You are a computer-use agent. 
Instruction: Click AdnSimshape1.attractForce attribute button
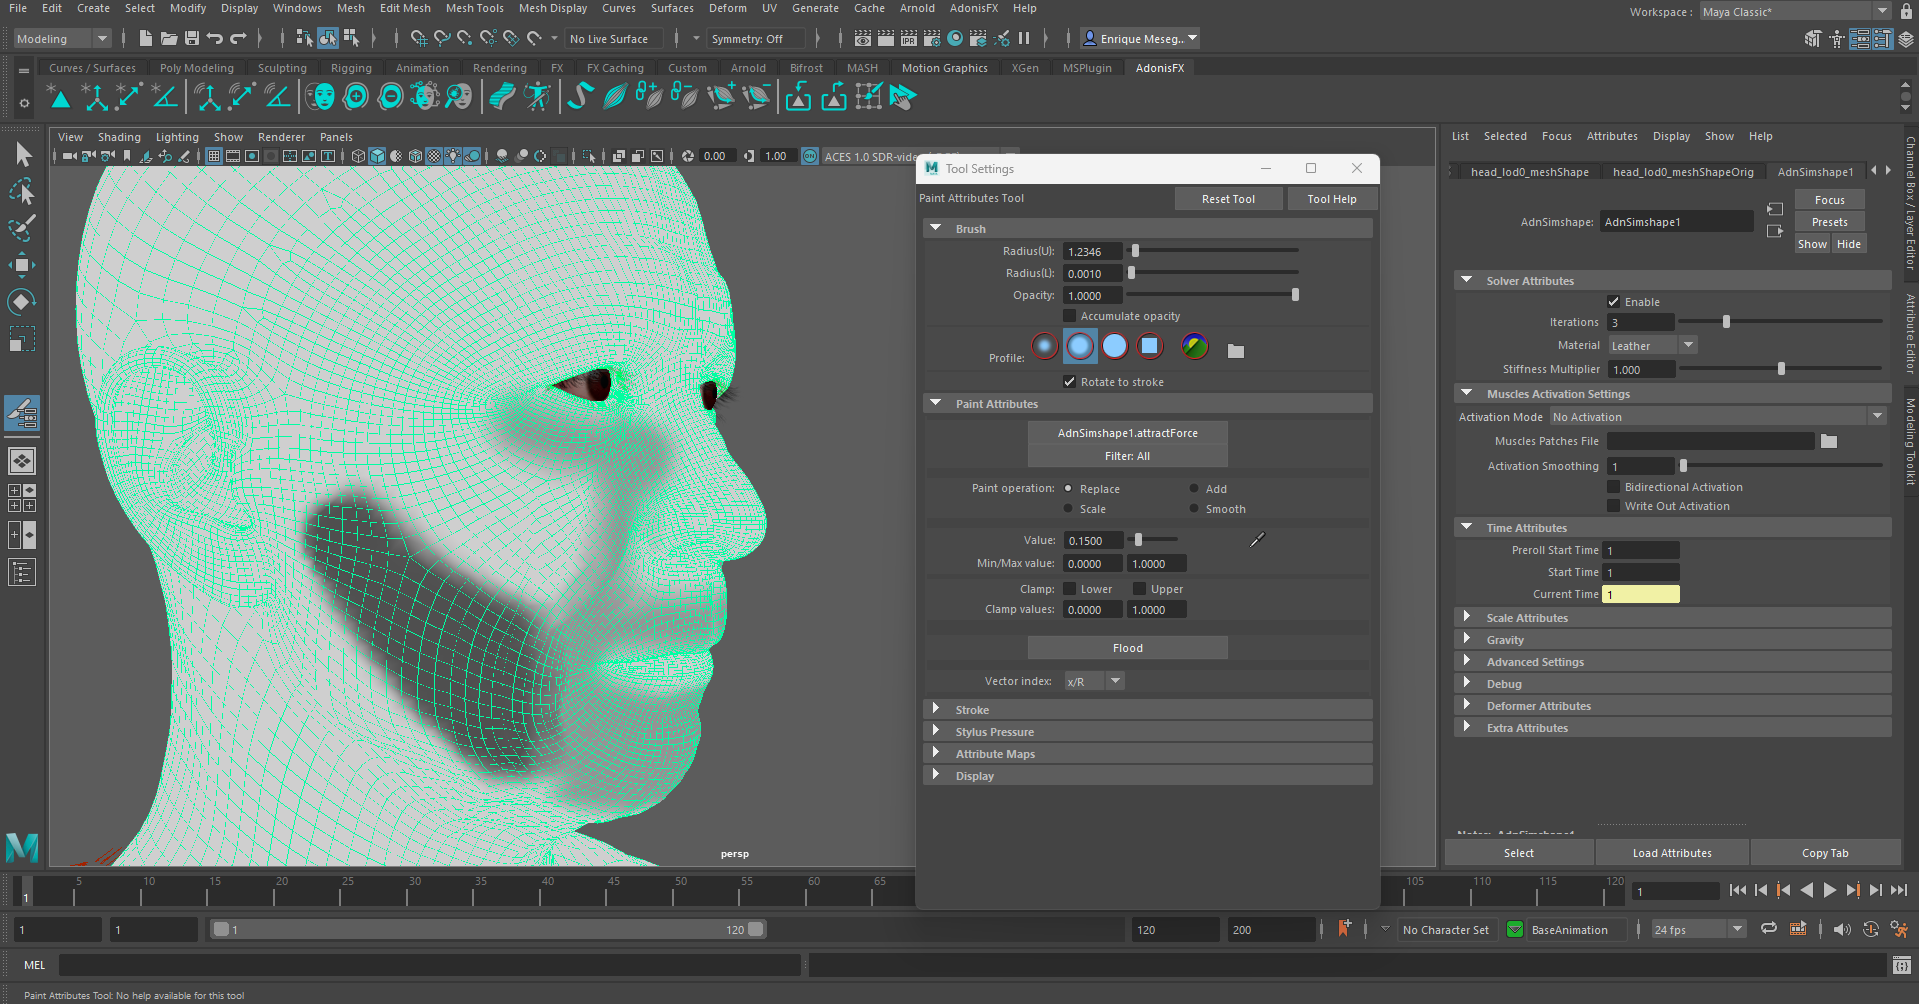(1127, 433)
